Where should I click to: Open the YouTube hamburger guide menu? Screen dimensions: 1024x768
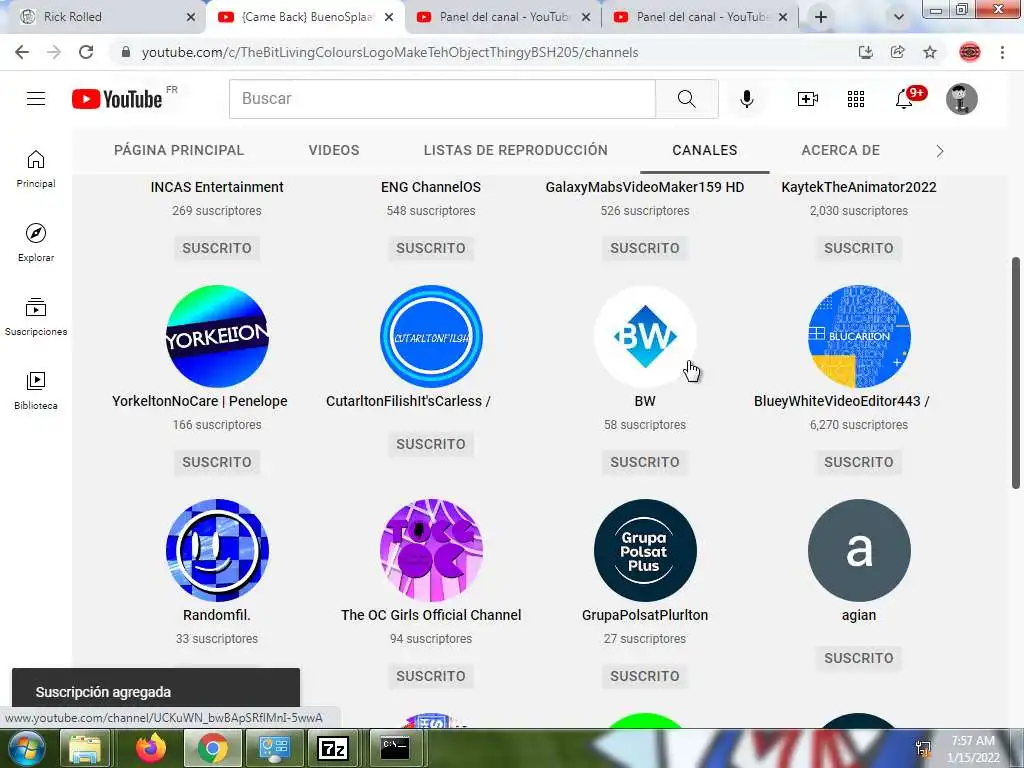(x=36, y=99)
